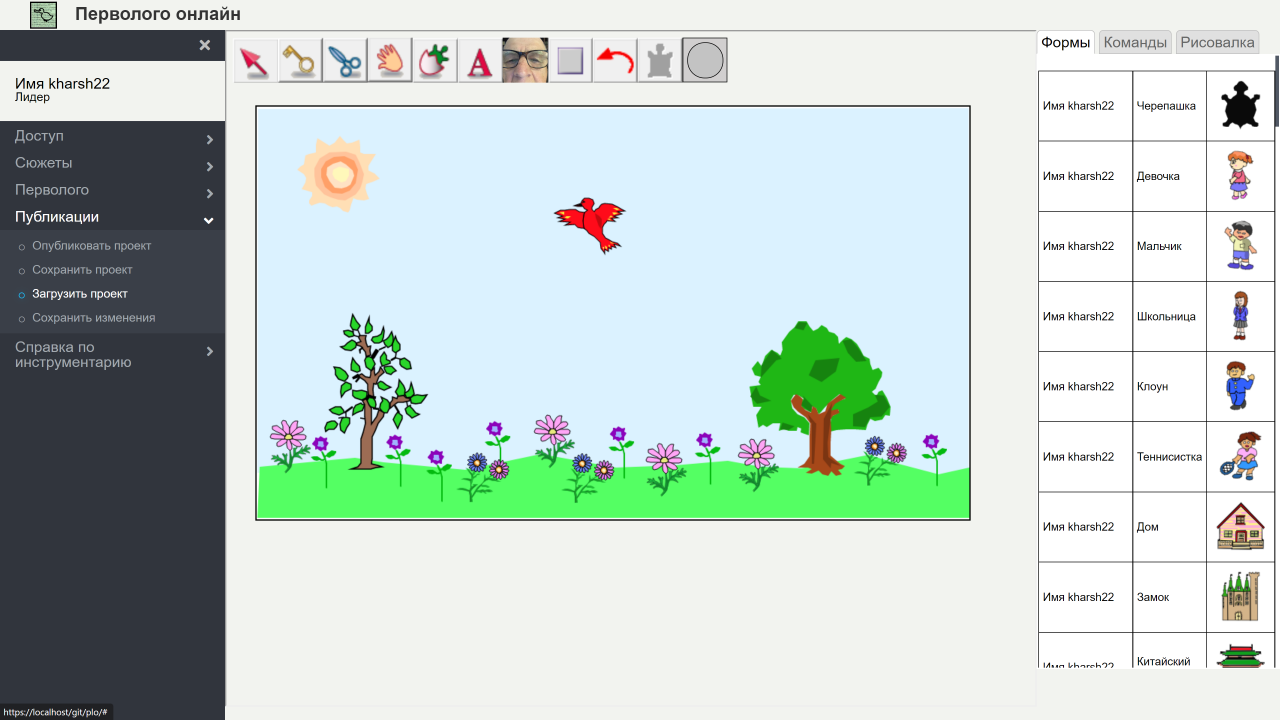Click the Сохранить проект link

pyautogui.click(x=82, y=270)
